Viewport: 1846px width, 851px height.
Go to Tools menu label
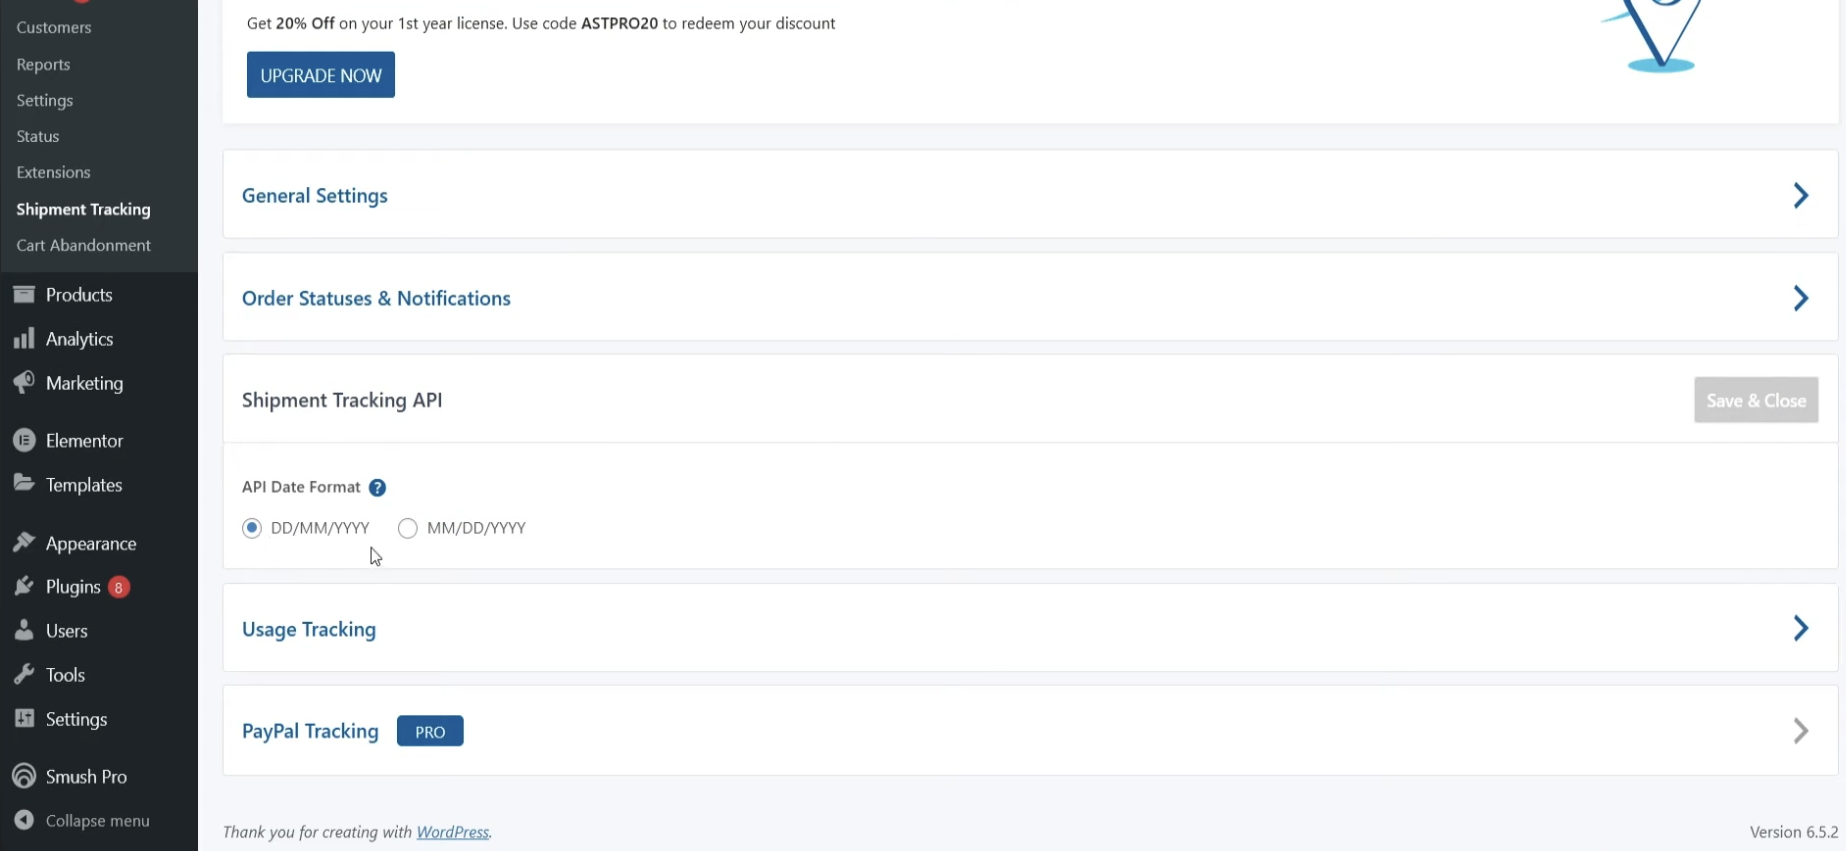pos(65,674)
